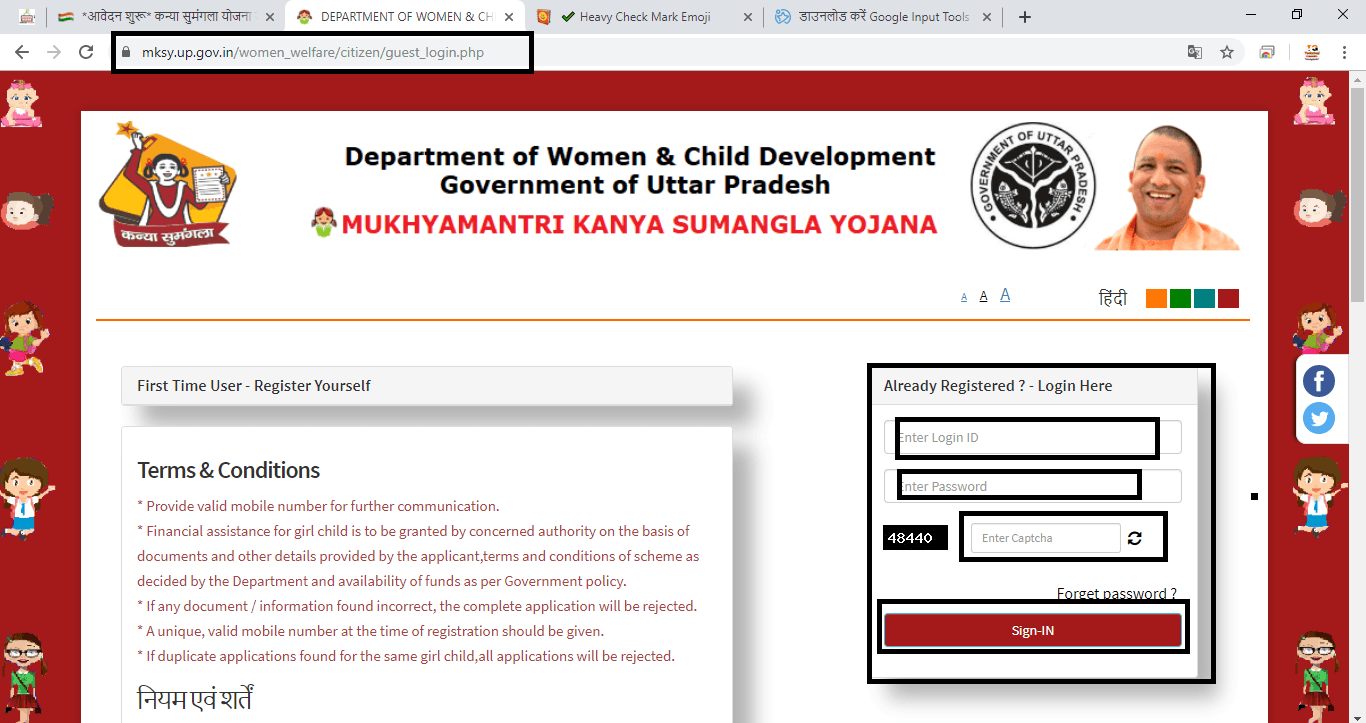
Task: Click the address bar URL
Action: point(313,52)
